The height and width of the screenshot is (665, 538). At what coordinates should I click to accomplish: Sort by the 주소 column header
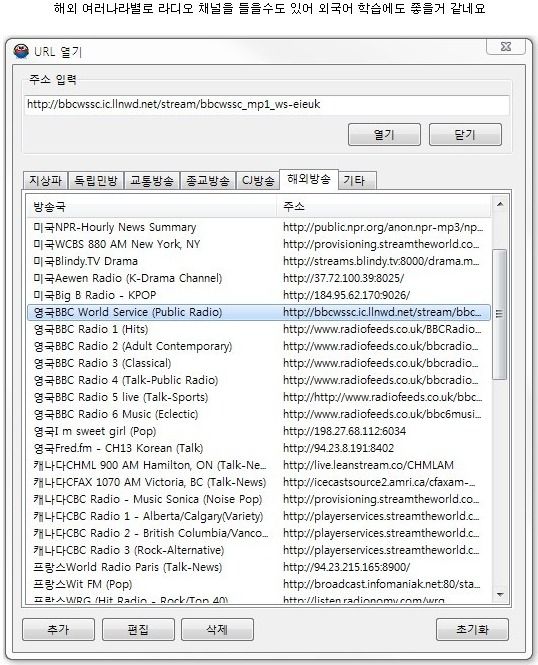384,207
